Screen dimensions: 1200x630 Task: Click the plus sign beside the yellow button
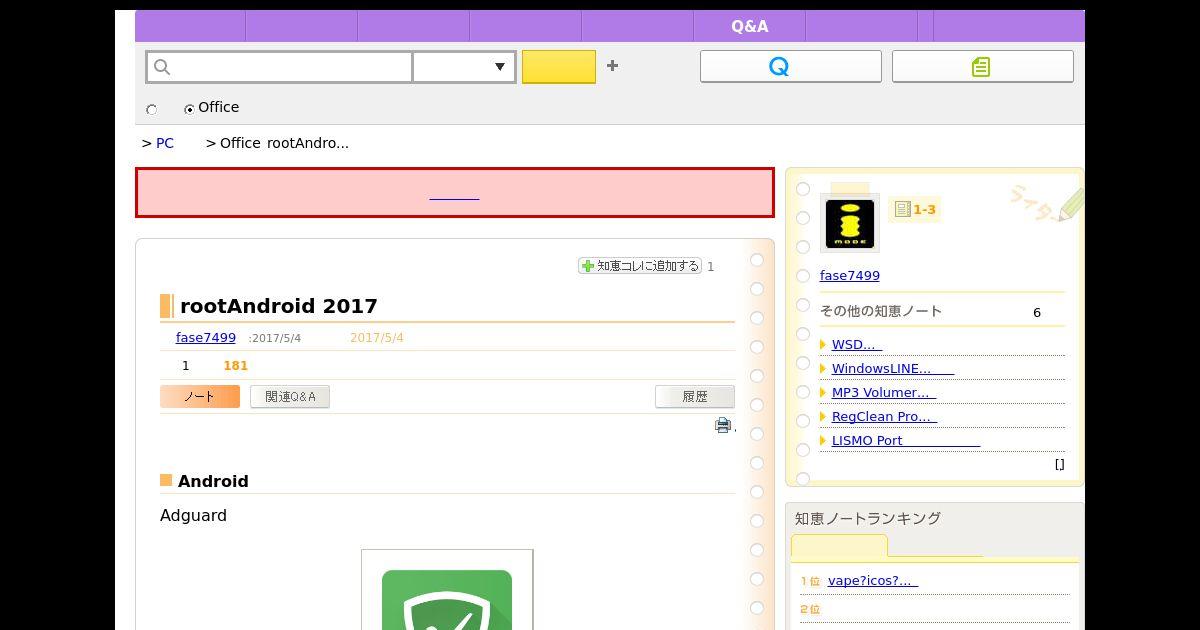coord(612,66)
